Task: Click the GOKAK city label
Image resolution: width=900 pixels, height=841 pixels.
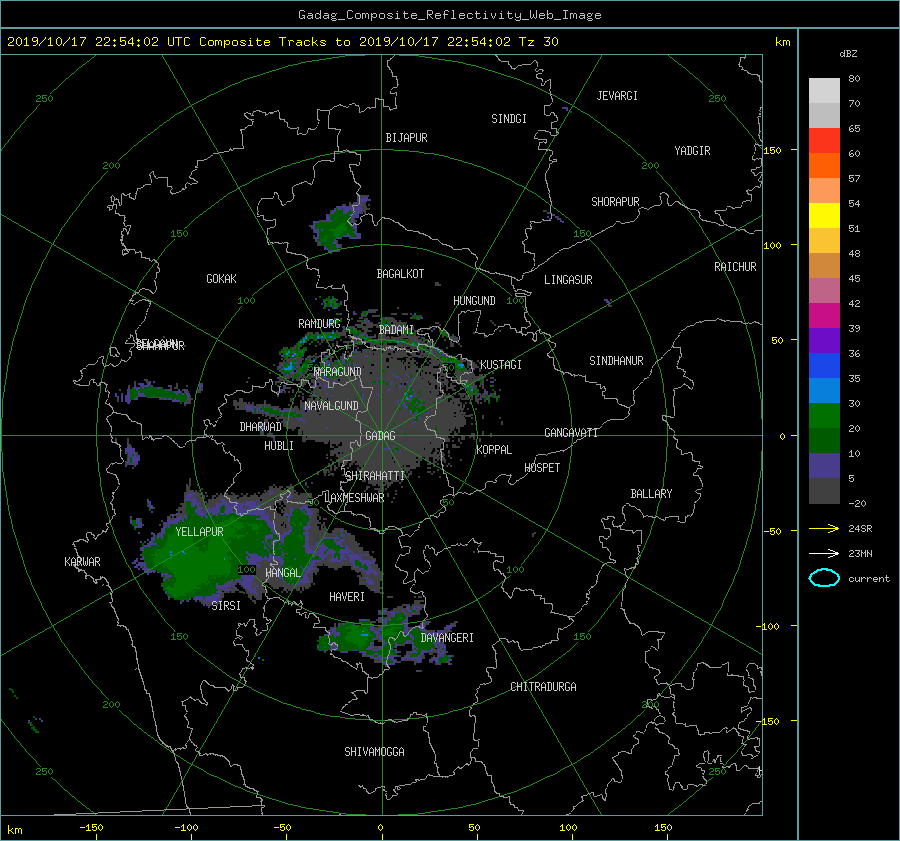Action: 221,279
